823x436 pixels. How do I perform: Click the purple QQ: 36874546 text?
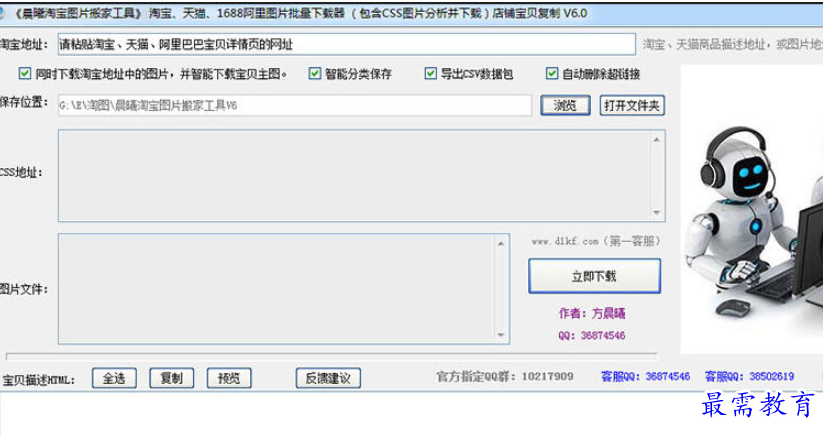[592, 335]
